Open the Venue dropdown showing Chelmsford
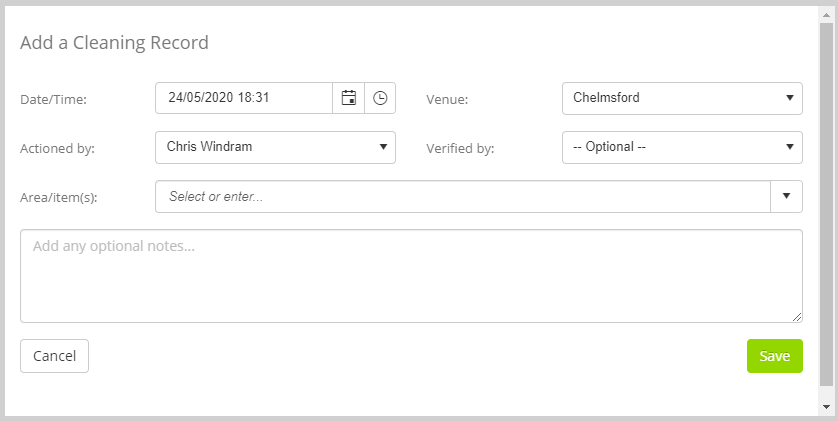This screenshot has height=421, width=838. 682,98
